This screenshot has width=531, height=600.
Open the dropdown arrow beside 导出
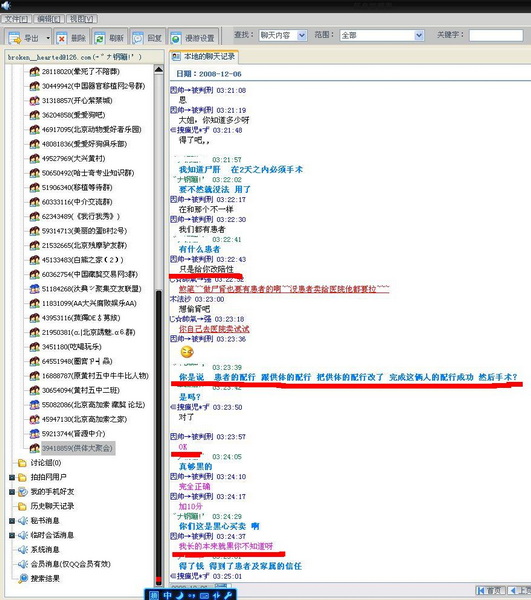48,38
